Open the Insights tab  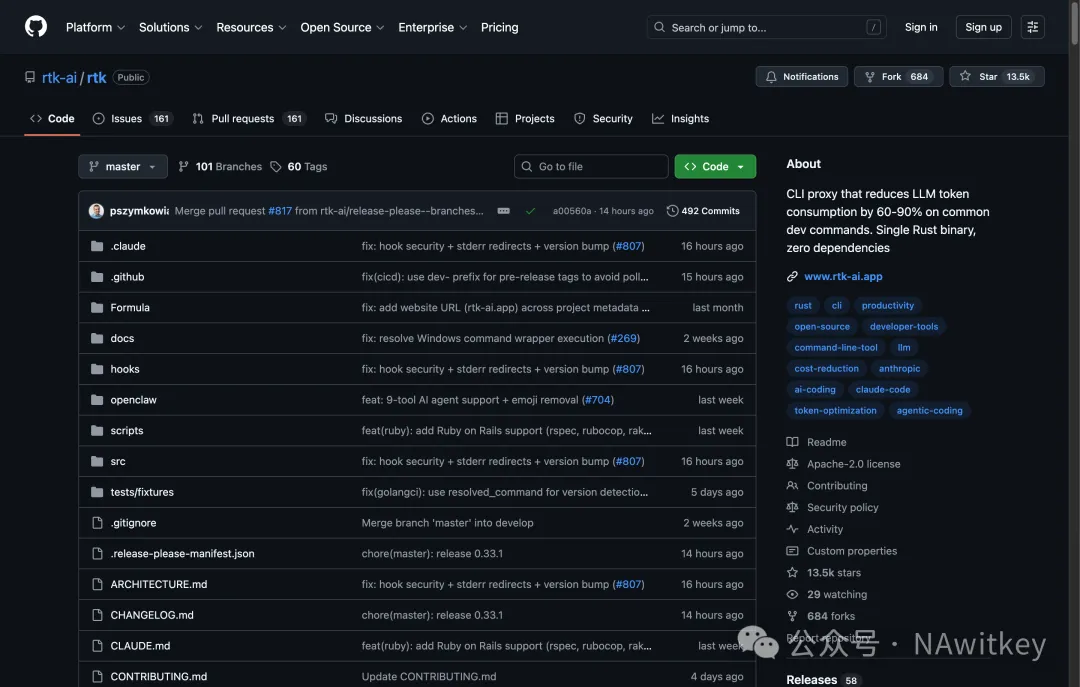coord(681,119)
